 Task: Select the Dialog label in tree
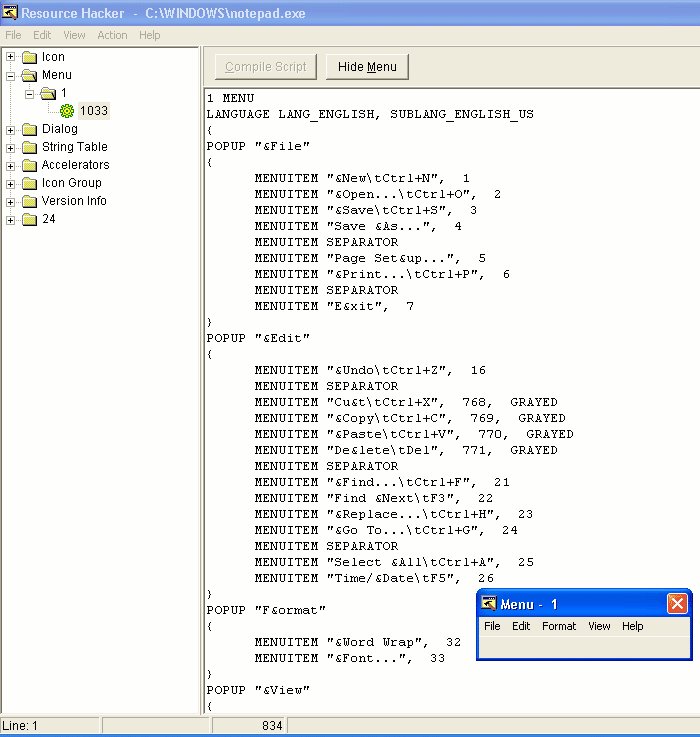tap(60, 129)
